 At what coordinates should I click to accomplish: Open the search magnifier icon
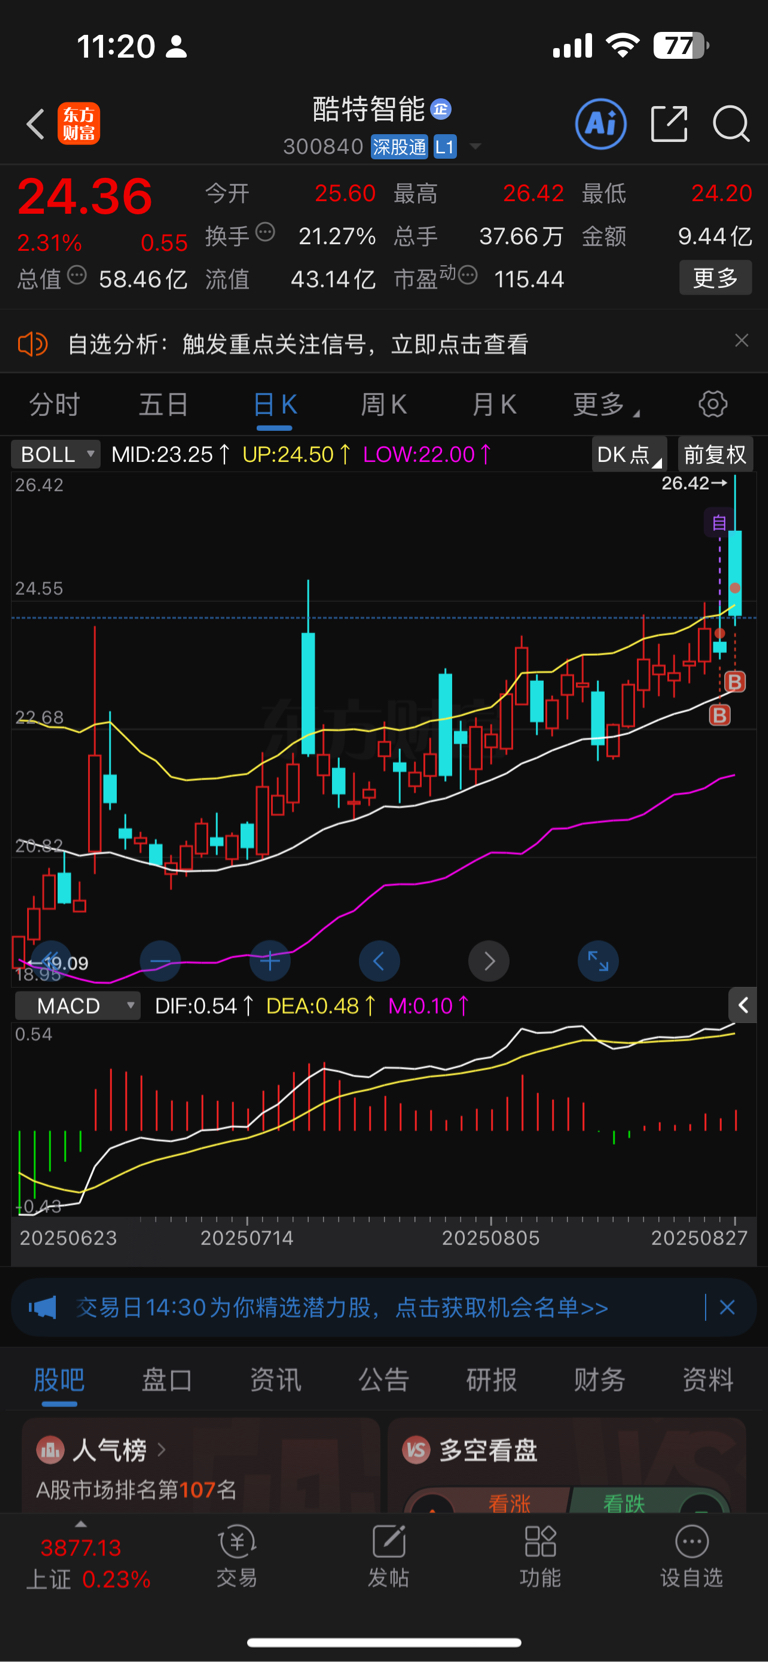731,124
